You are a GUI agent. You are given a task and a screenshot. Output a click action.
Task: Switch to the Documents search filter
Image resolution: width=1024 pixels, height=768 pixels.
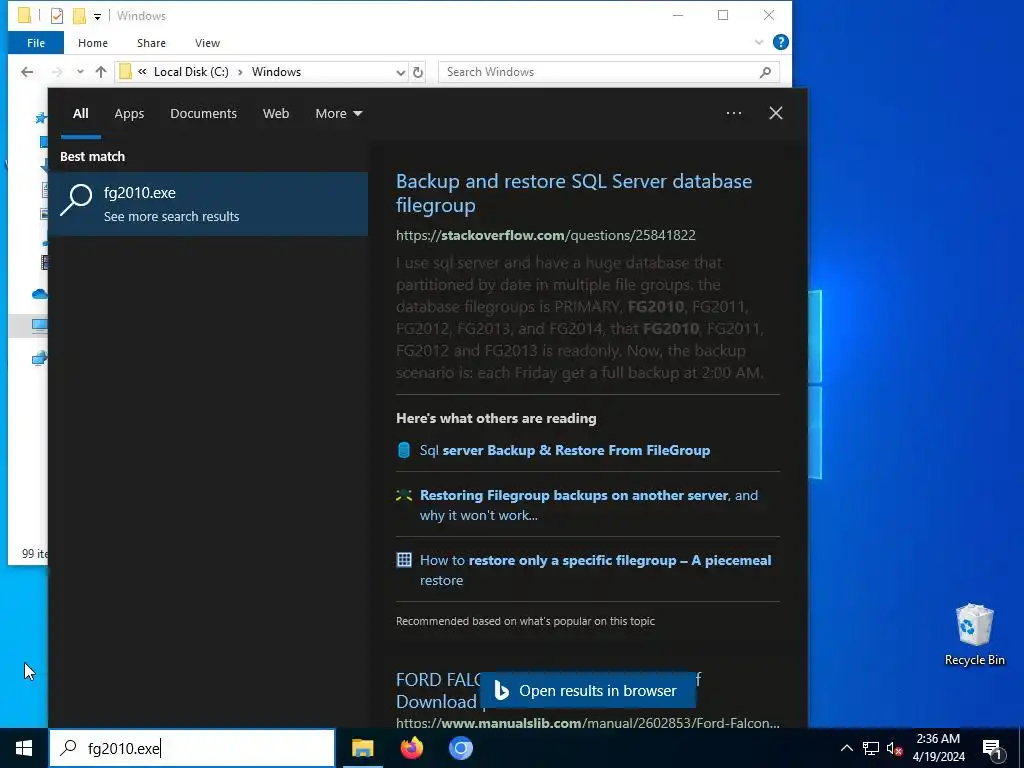203,113
